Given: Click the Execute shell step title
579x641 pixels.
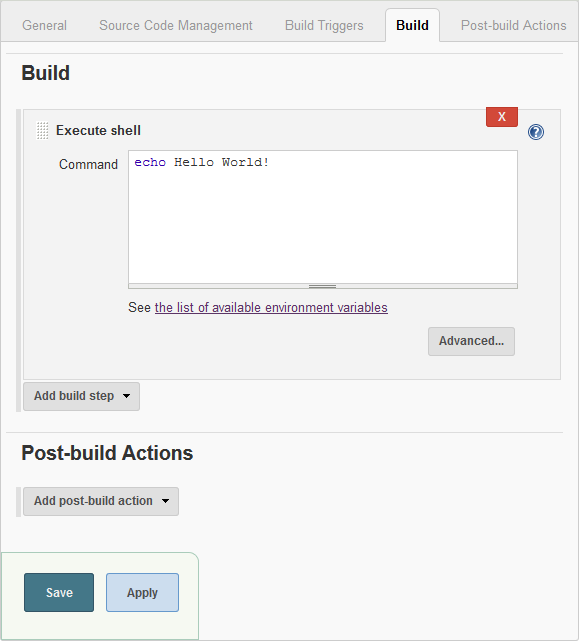Looking at the screenshot, I should (x=98, y=130).
